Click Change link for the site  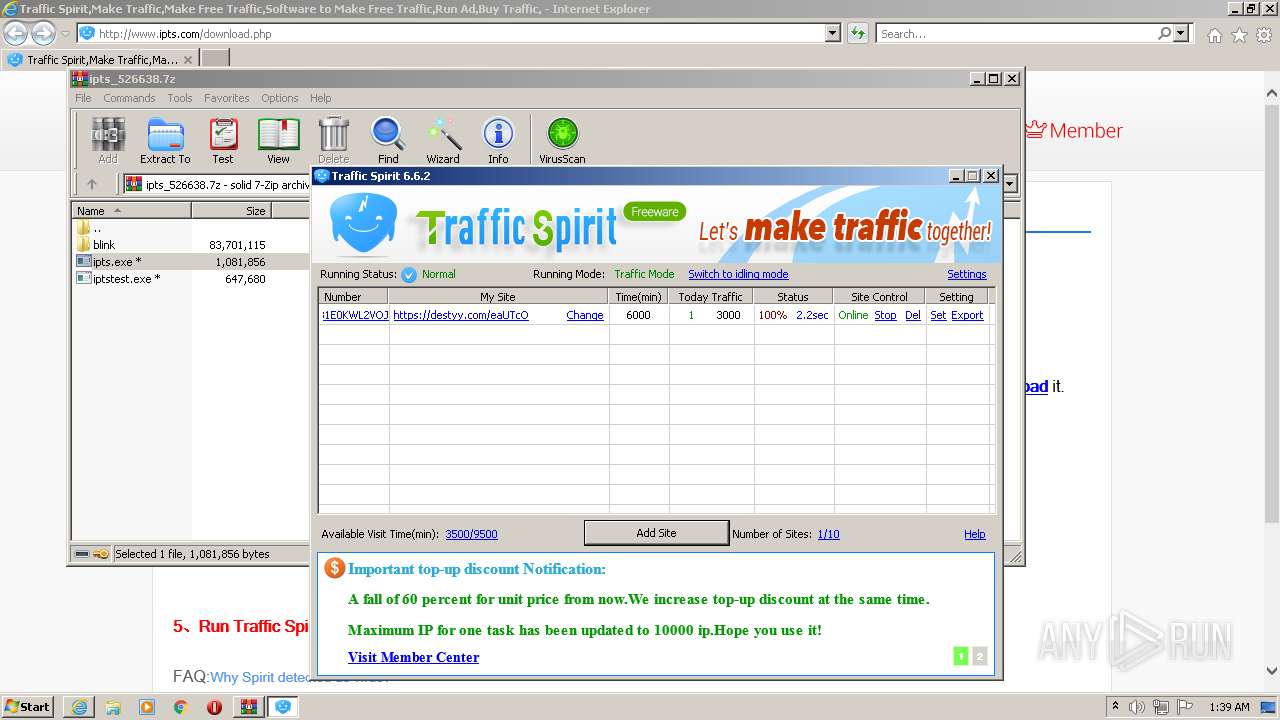585,315
